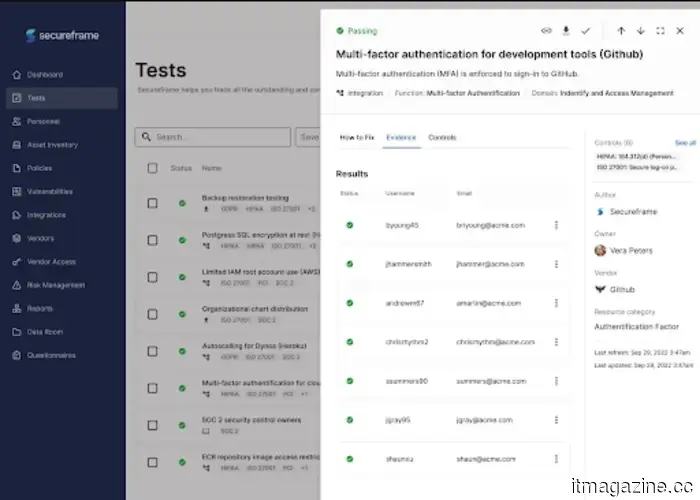
Task: Go to previous test with up arrow
Action: [621, 31]
